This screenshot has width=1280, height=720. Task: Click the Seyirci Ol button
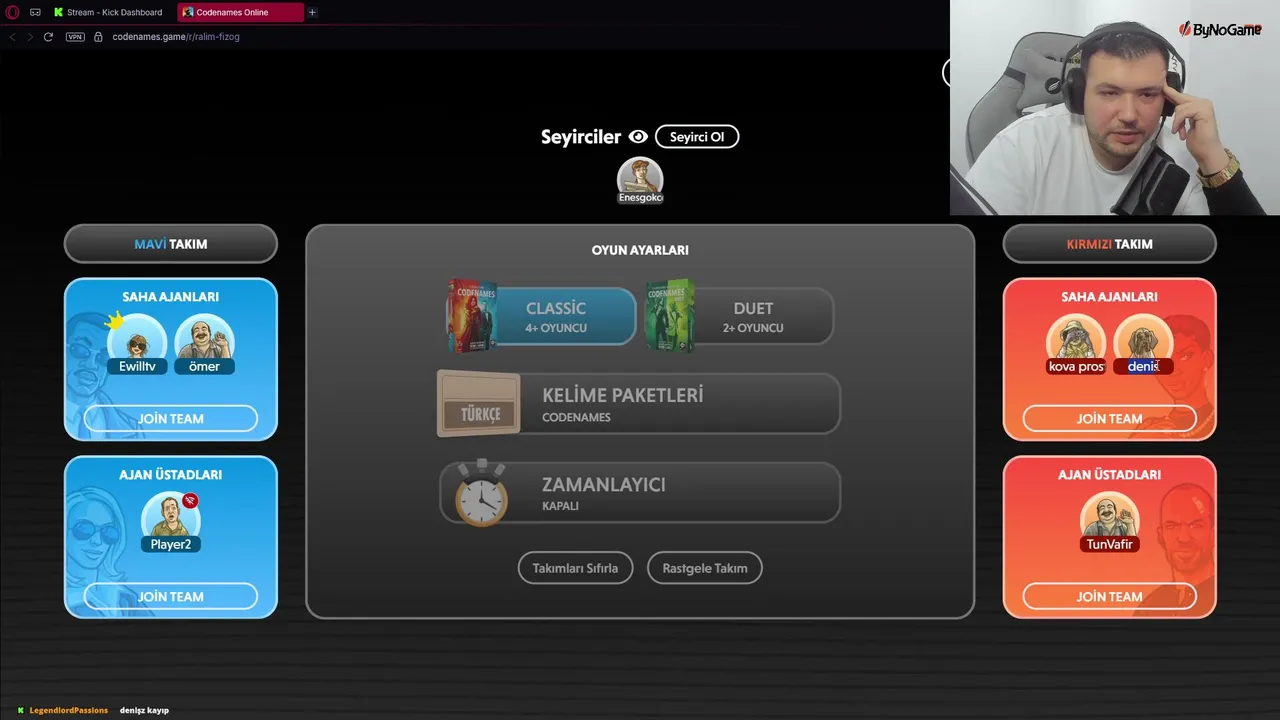pos(697,137)
